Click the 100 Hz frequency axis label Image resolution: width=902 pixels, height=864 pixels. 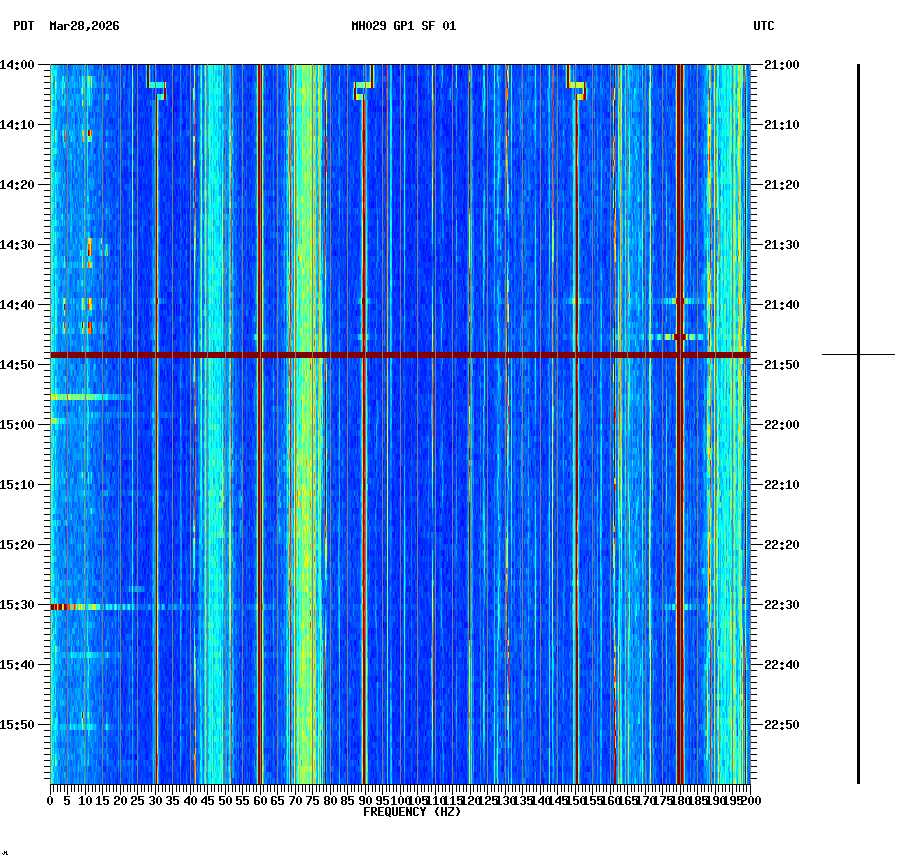400,800
